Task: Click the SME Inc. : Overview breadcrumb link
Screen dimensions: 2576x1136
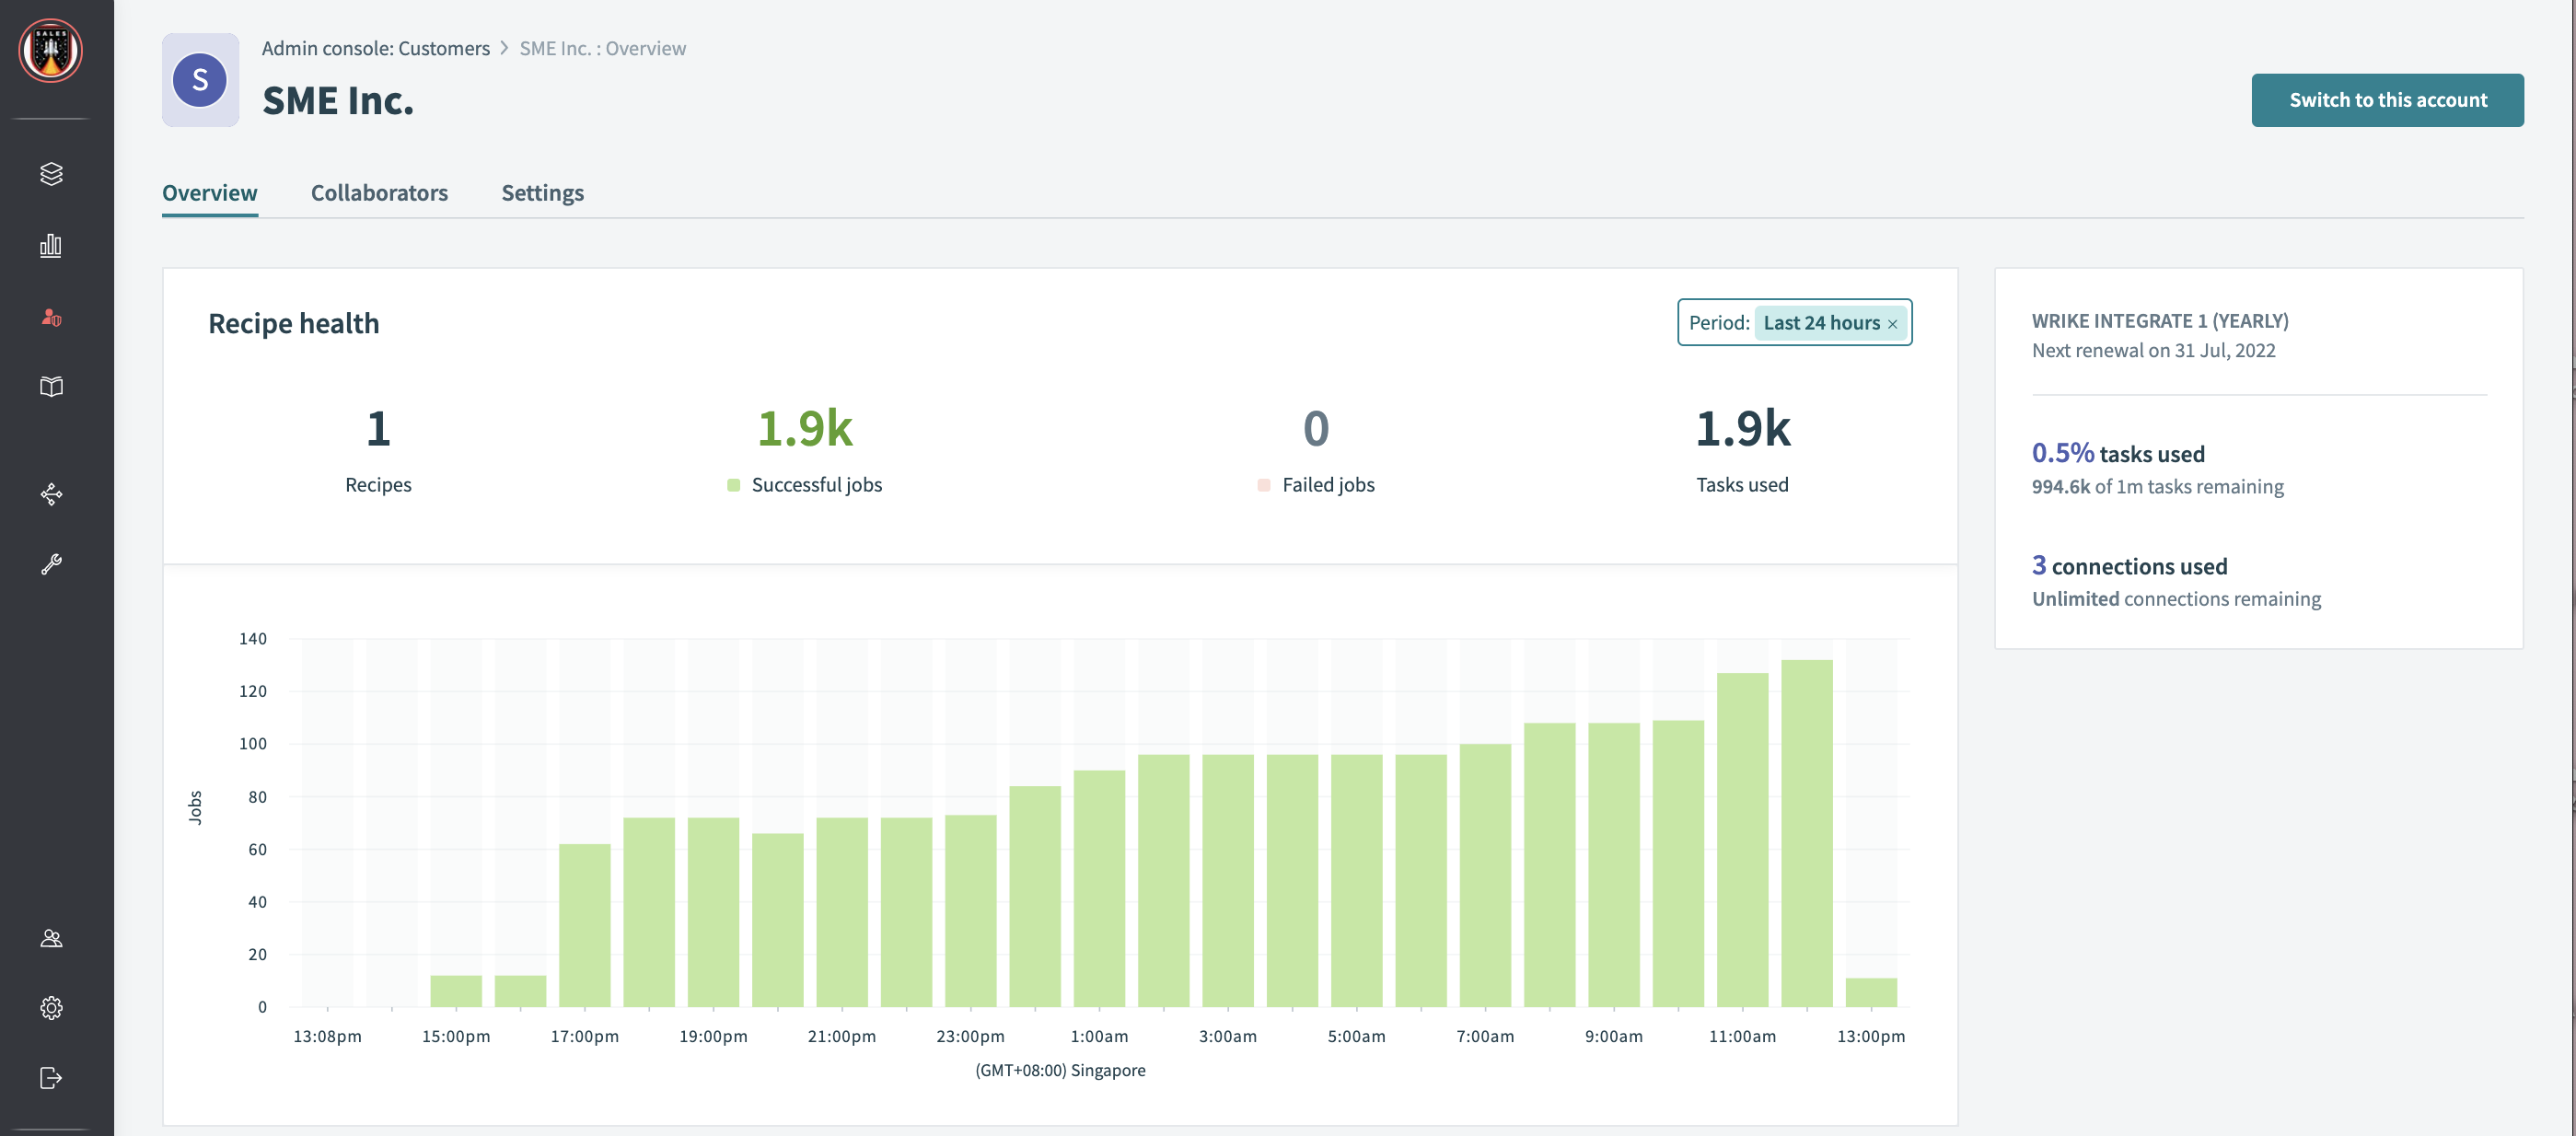Action: [602, 47]
